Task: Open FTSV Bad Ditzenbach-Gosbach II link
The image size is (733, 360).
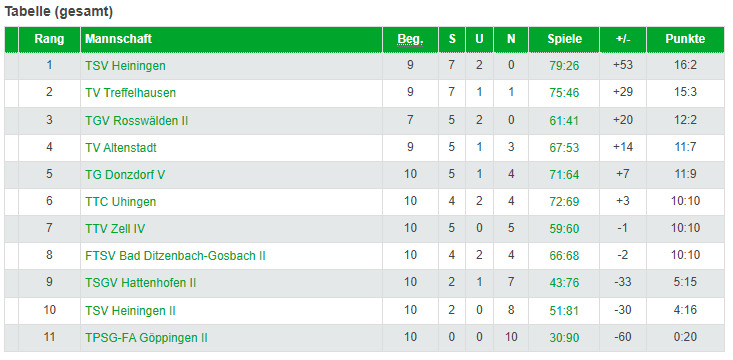Action: pyautogui.click(x=175, y=256)
